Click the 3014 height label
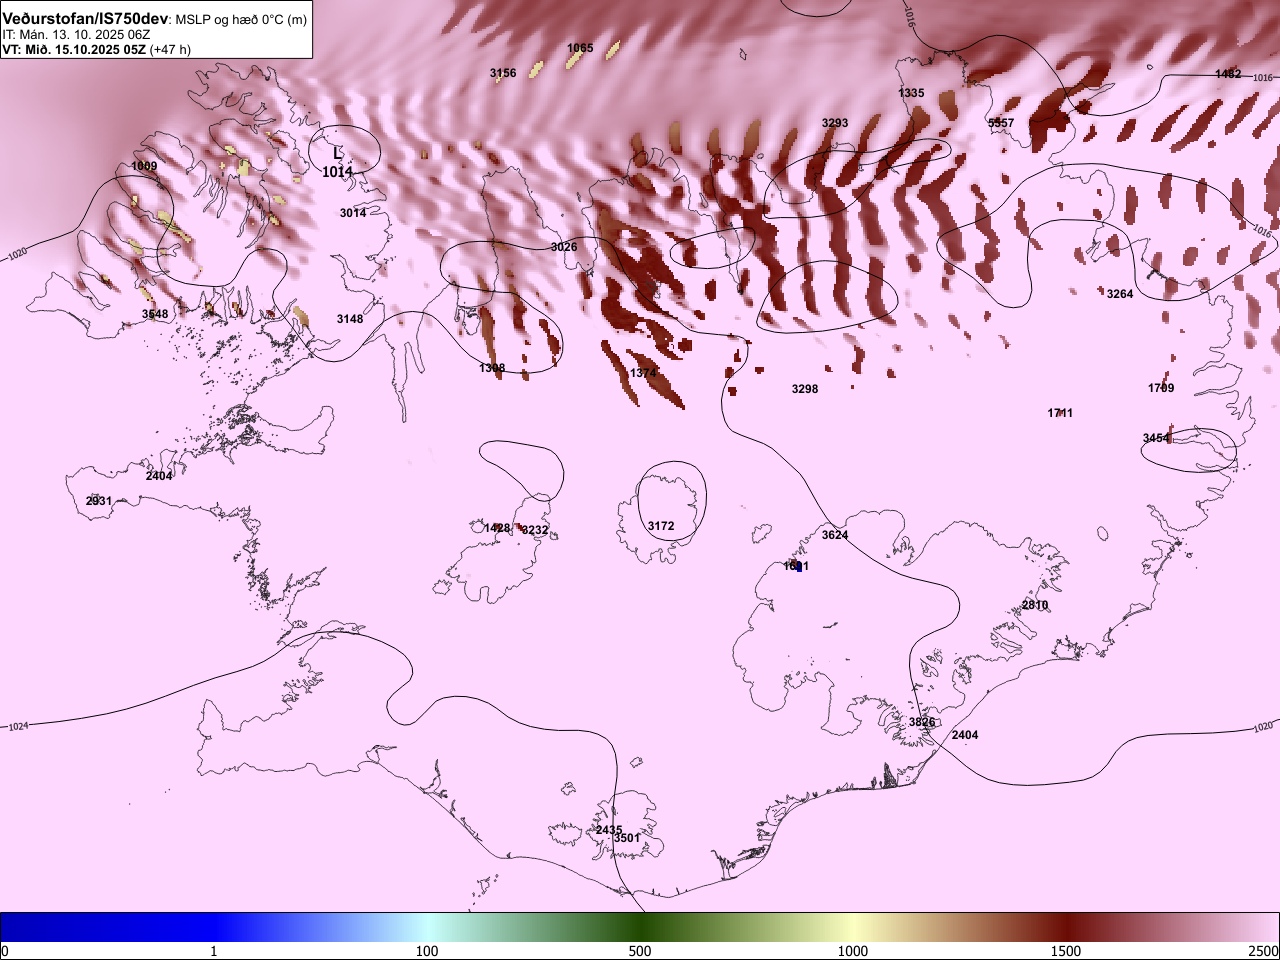Viewport: 1280px width, 960px height. click(x=352, y=213)
